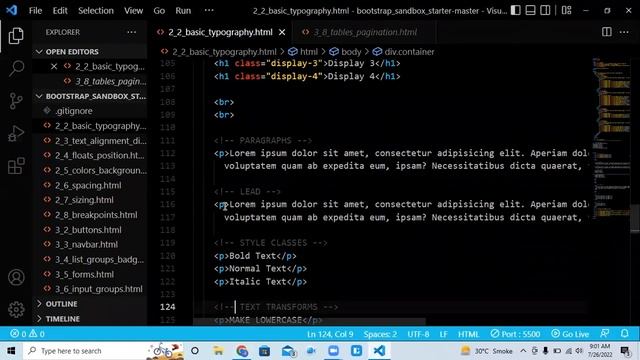Close the 2_2_basic_typography.html tab
The width and height of the screenshot is (640, 360).
pos(282,32)
